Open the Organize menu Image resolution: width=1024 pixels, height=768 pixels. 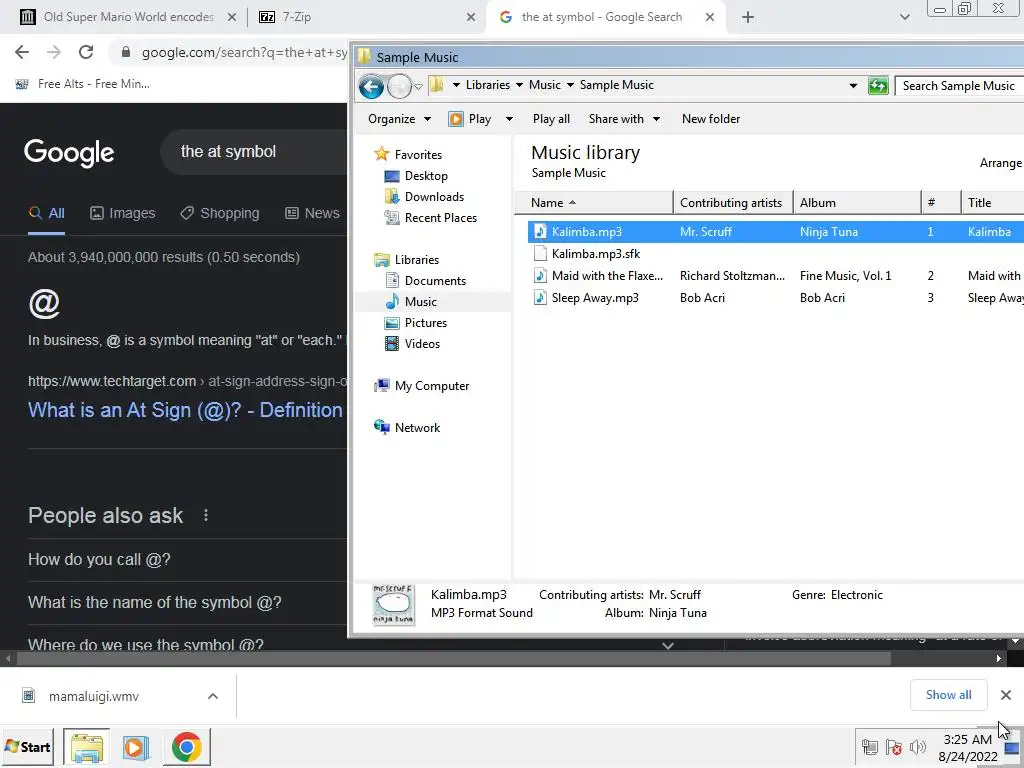(x=399, y=119)
